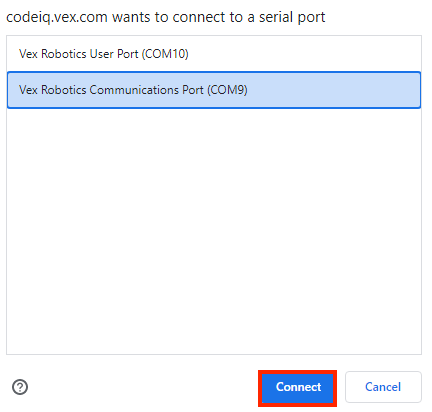The height and width of the screenshot is (412, 432).
Task: Pick the User Port list row
Action: coord(214,54)
